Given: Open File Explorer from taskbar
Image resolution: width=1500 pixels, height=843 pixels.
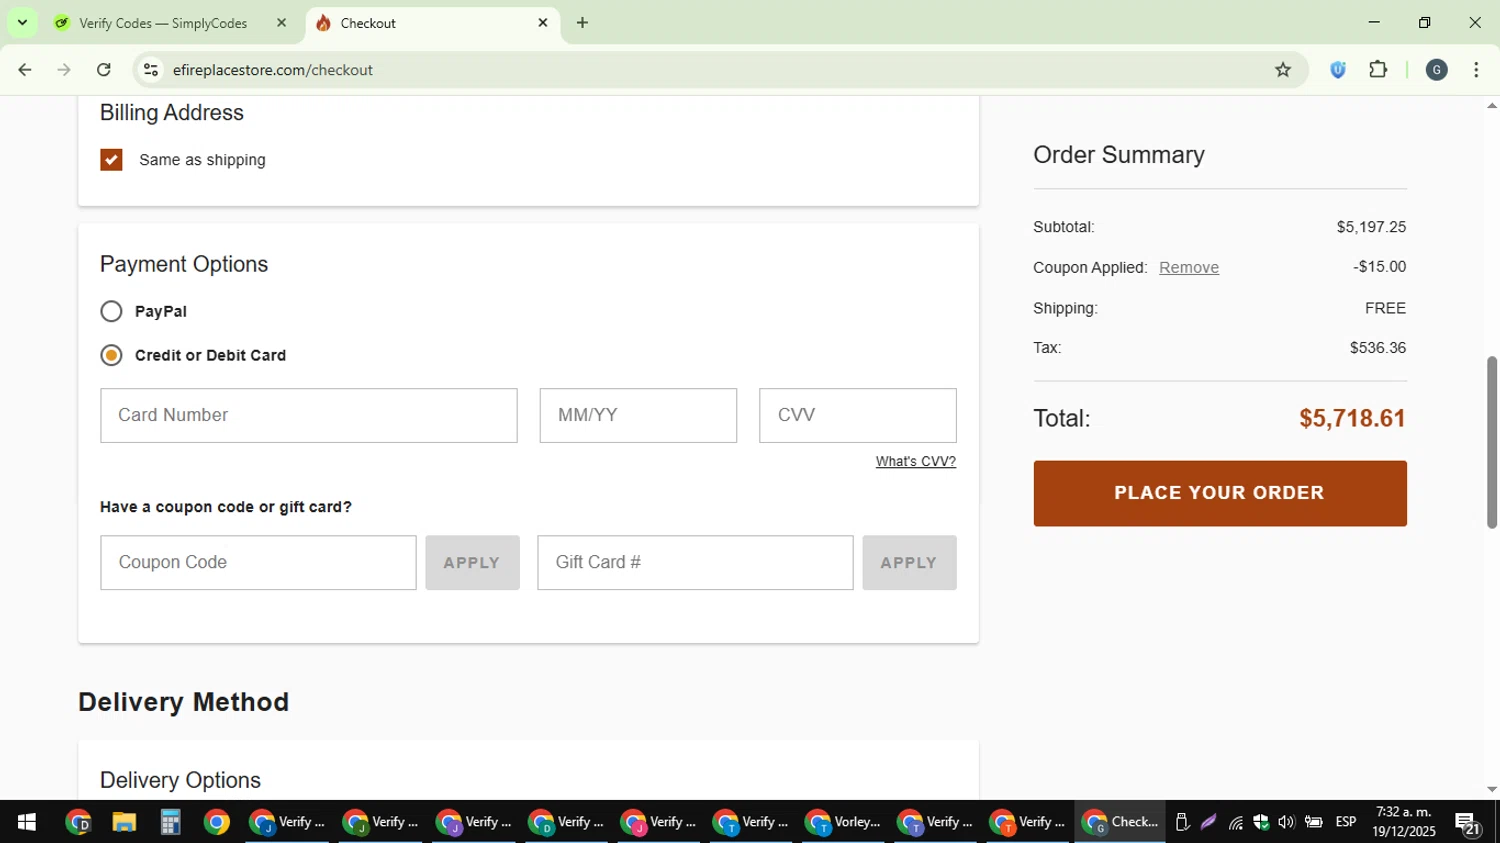Looking at the screenshot, I should 124,822.
